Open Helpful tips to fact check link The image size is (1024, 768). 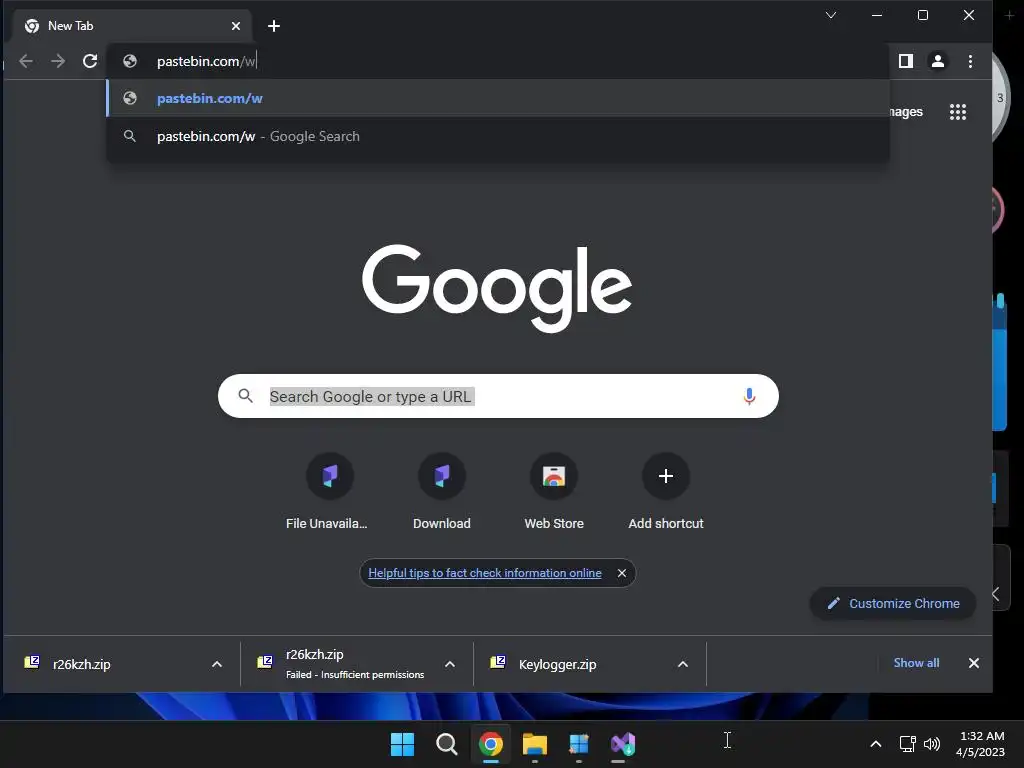(485, 573)
